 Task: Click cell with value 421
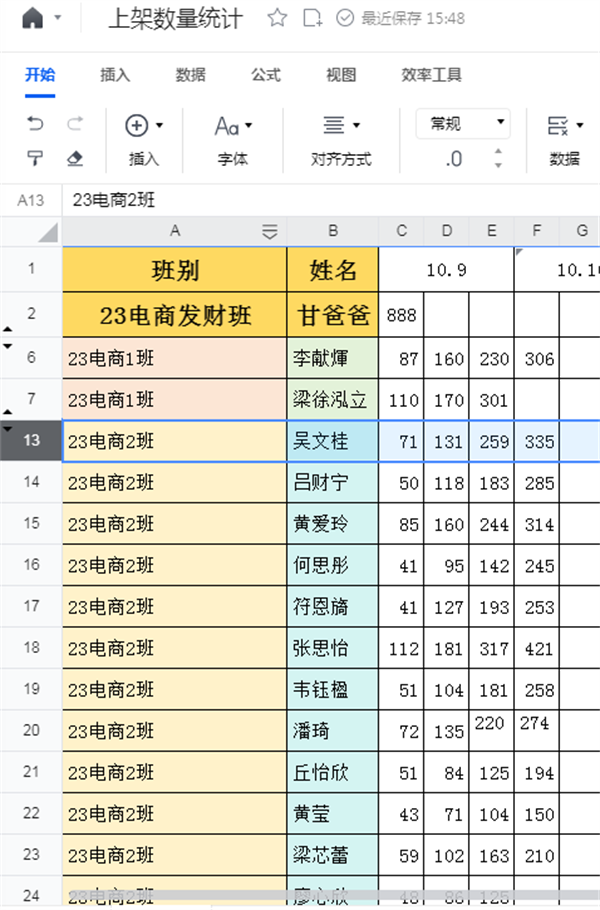point(537,648)
